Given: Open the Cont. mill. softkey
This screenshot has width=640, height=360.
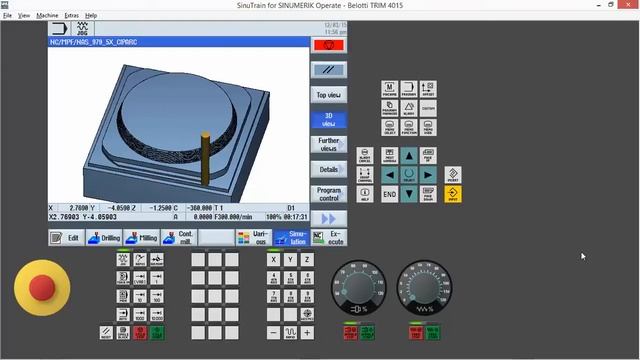Looking at the screenshot, I should coord(179,238).
